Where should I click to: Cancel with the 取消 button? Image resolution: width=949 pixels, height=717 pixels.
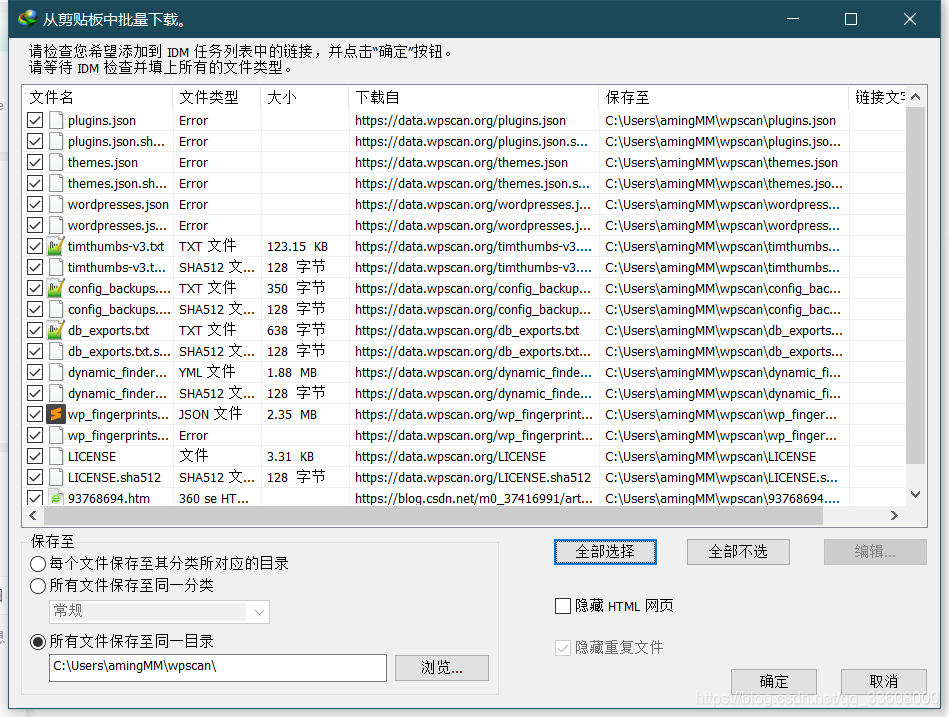pos(884,682)
